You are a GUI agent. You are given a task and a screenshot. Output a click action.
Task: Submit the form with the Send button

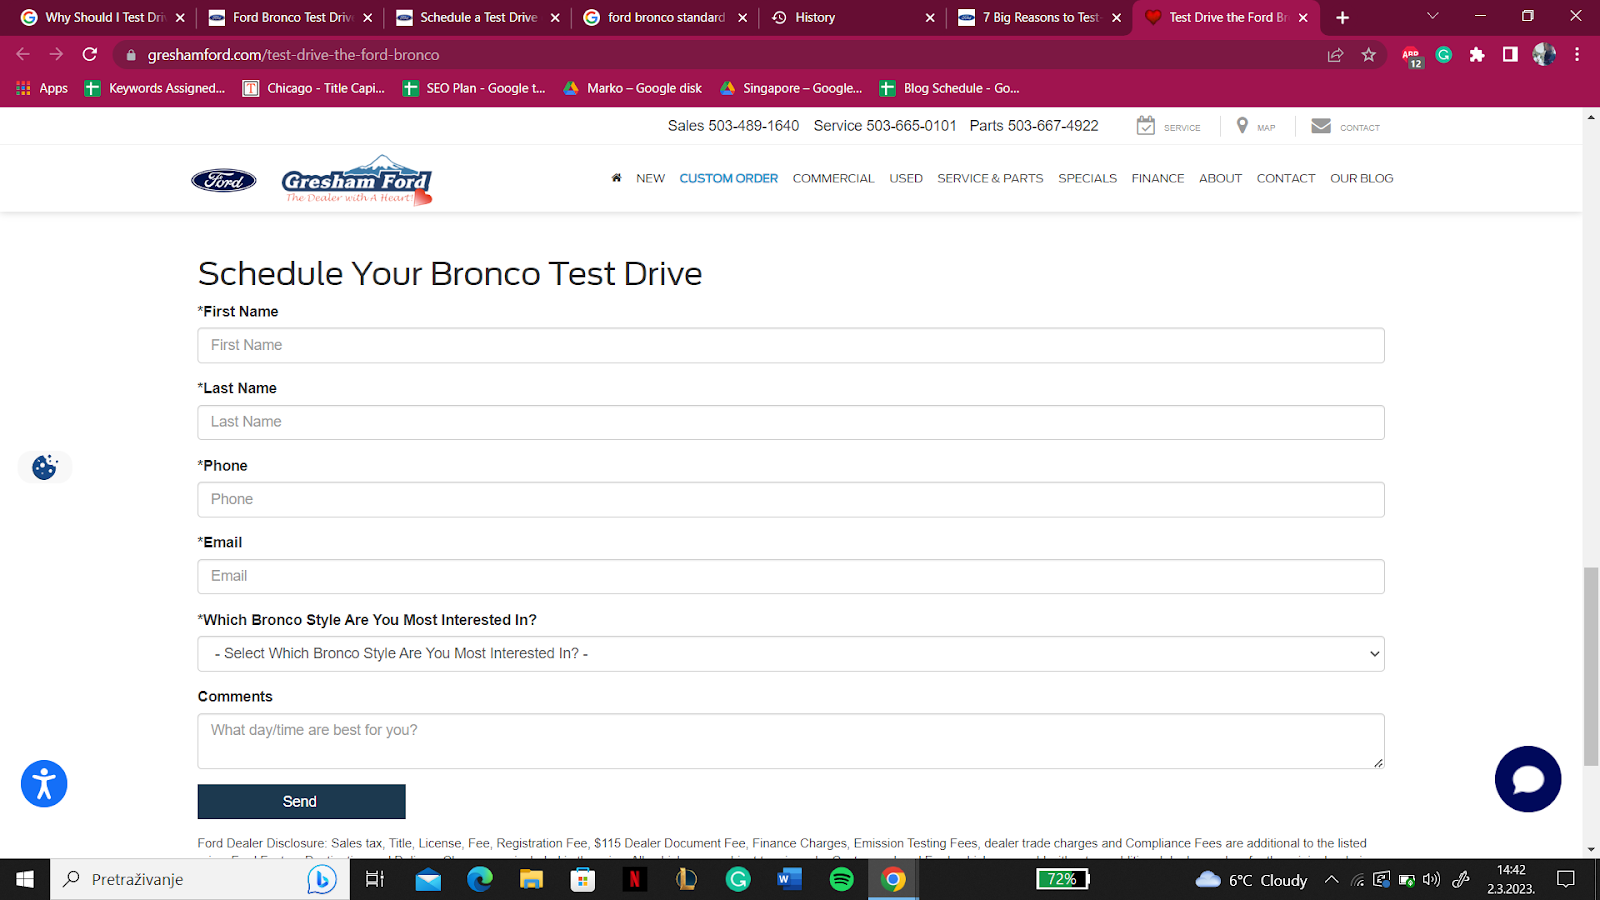[301, 802]
